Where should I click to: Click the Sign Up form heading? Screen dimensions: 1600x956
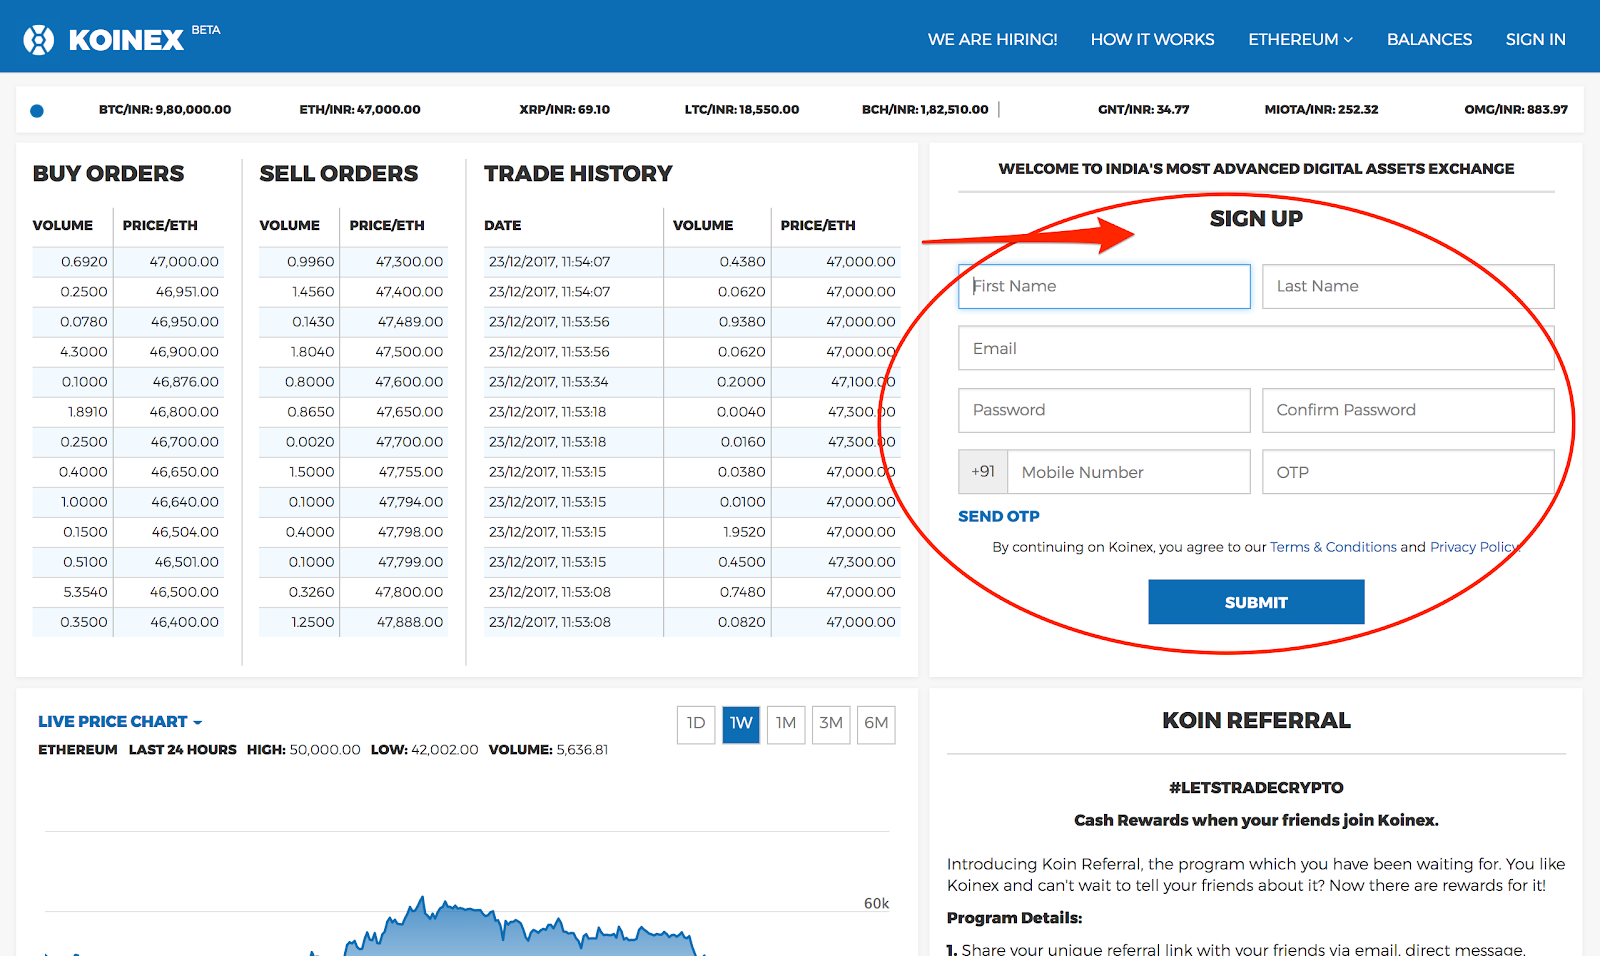1256,219
